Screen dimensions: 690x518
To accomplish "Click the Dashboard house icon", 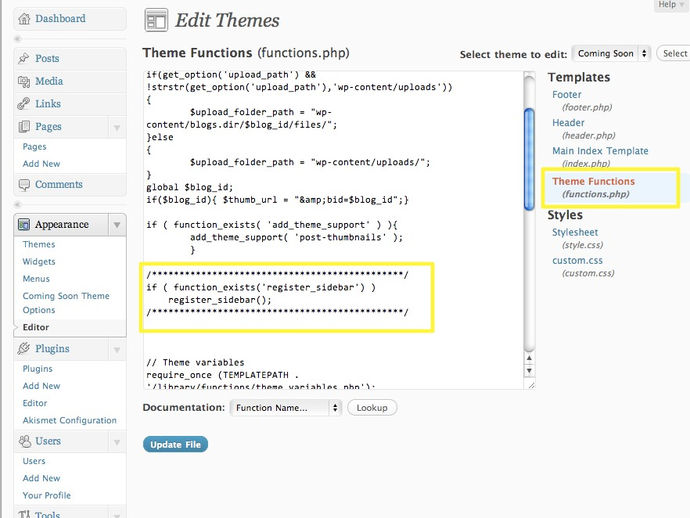I will click(25, 18).
